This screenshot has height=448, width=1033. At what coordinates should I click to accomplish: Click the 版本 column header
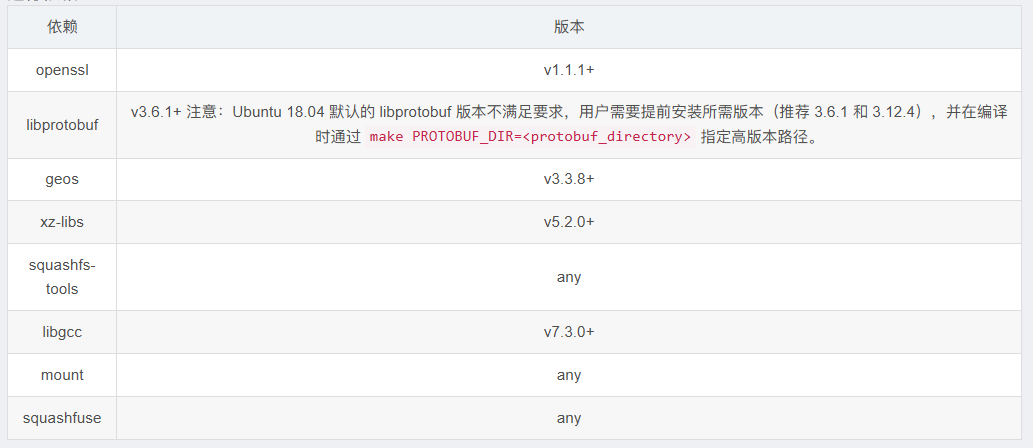(568, 27)
